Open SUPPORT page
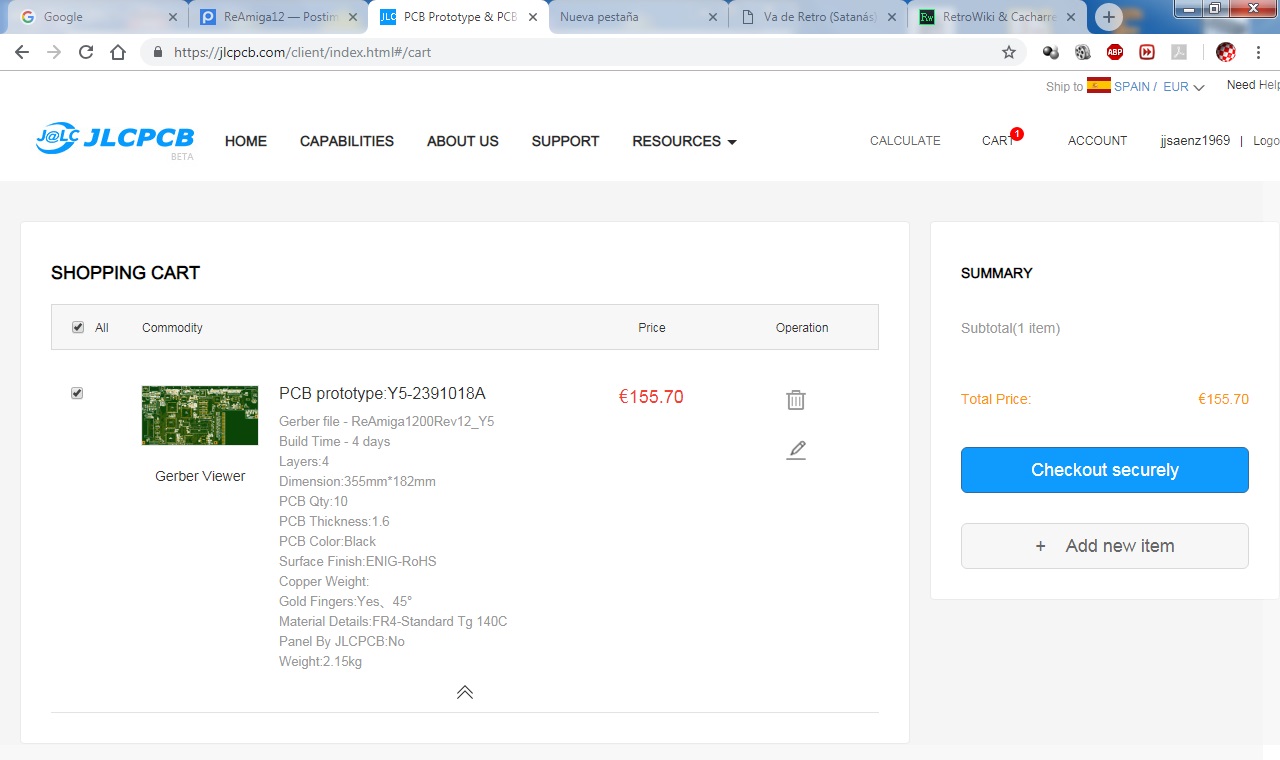1280x760 pixels. (565, 141)
